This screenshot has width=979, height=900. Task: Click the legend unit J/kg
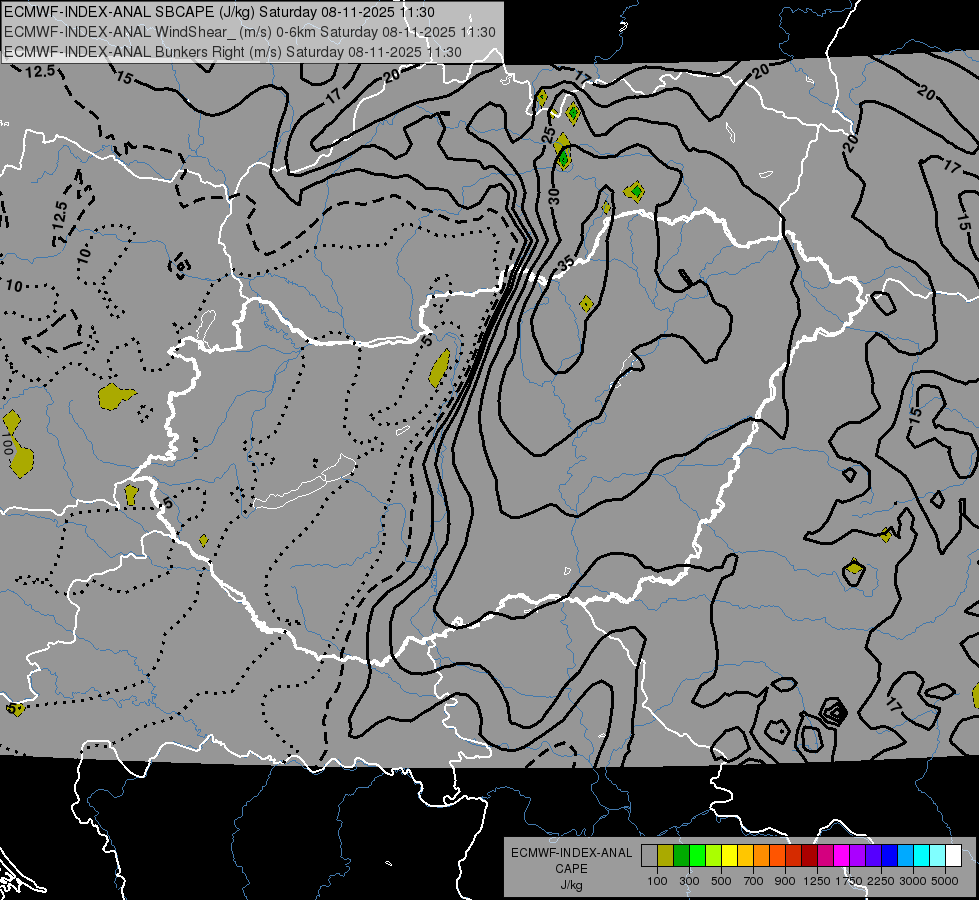click(x=571, y=885)
